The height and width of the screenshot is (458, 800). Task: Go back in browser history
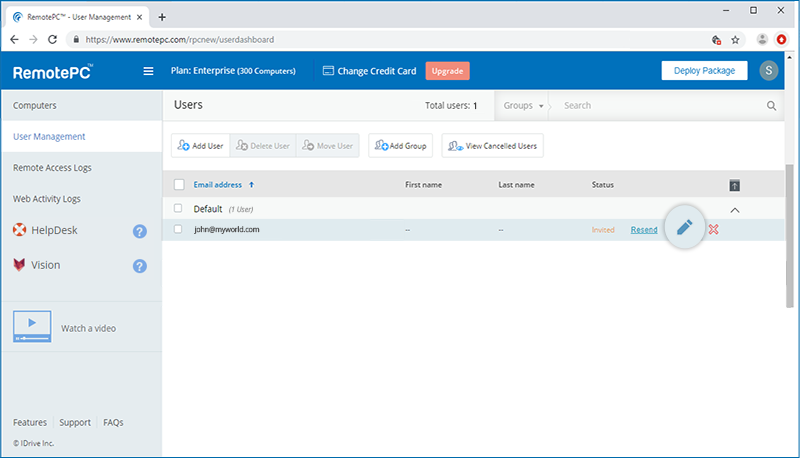coord(14,39)
